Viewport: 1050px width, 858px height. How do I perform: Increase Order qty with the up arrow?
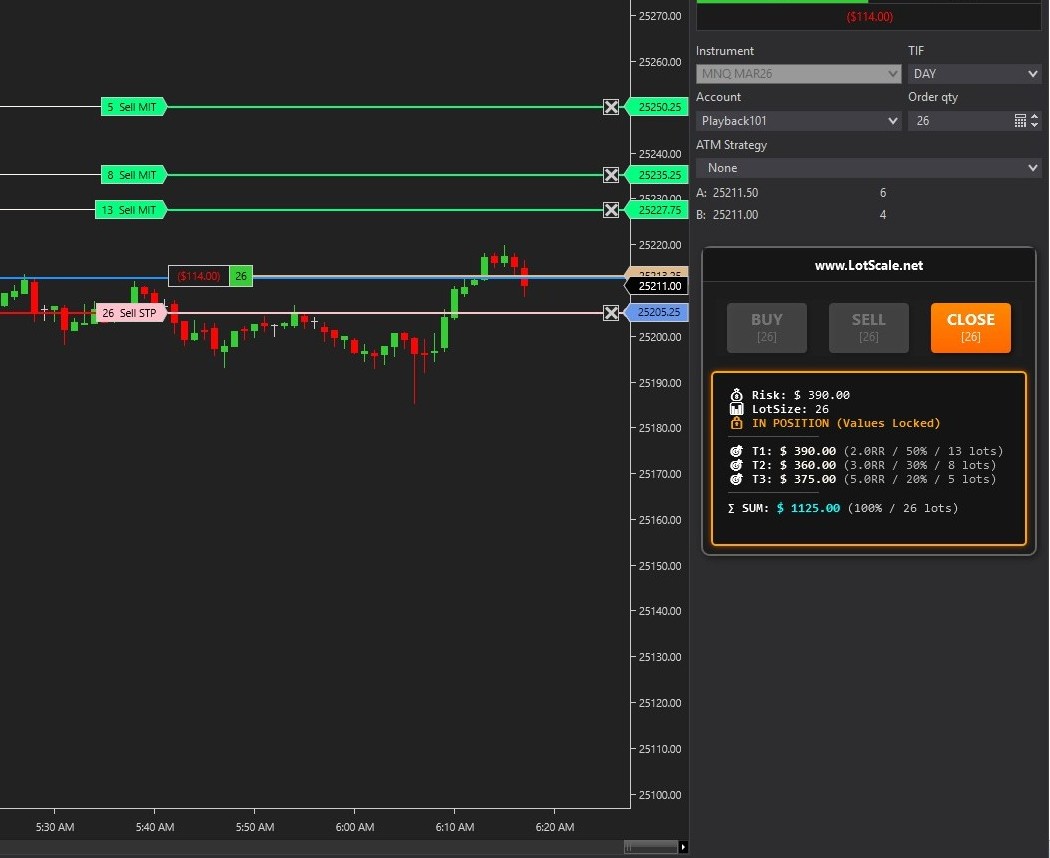(1035, 116)
